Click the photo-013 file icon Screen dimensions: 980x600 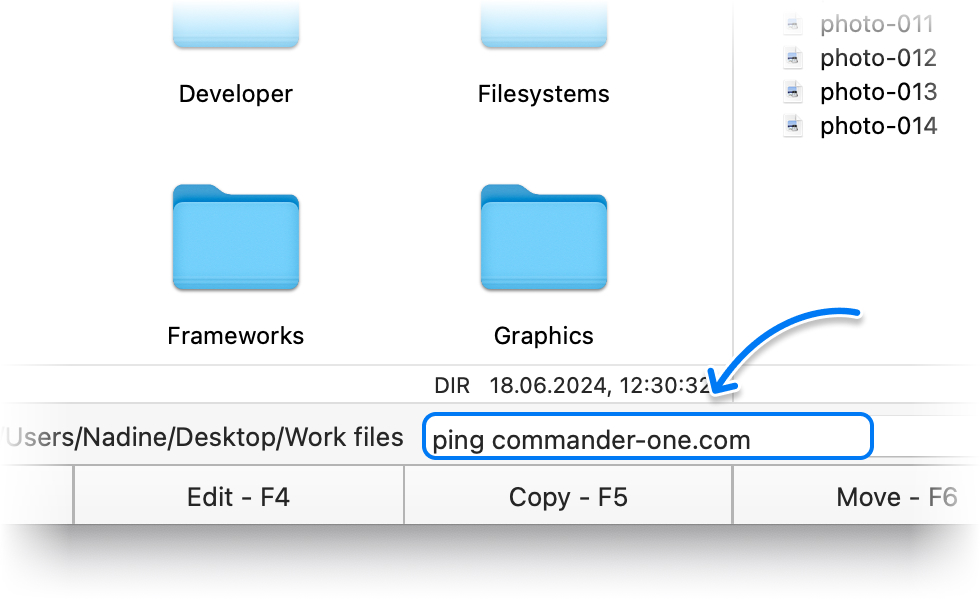(793, 92)
